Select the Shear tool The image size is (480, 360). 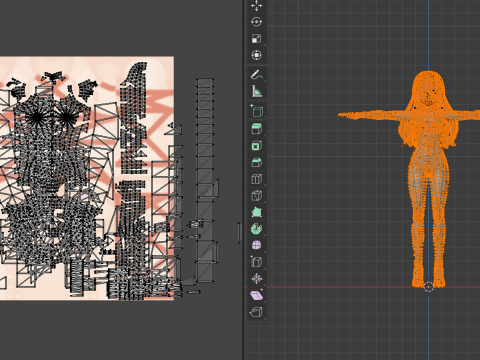coord(256,295)
